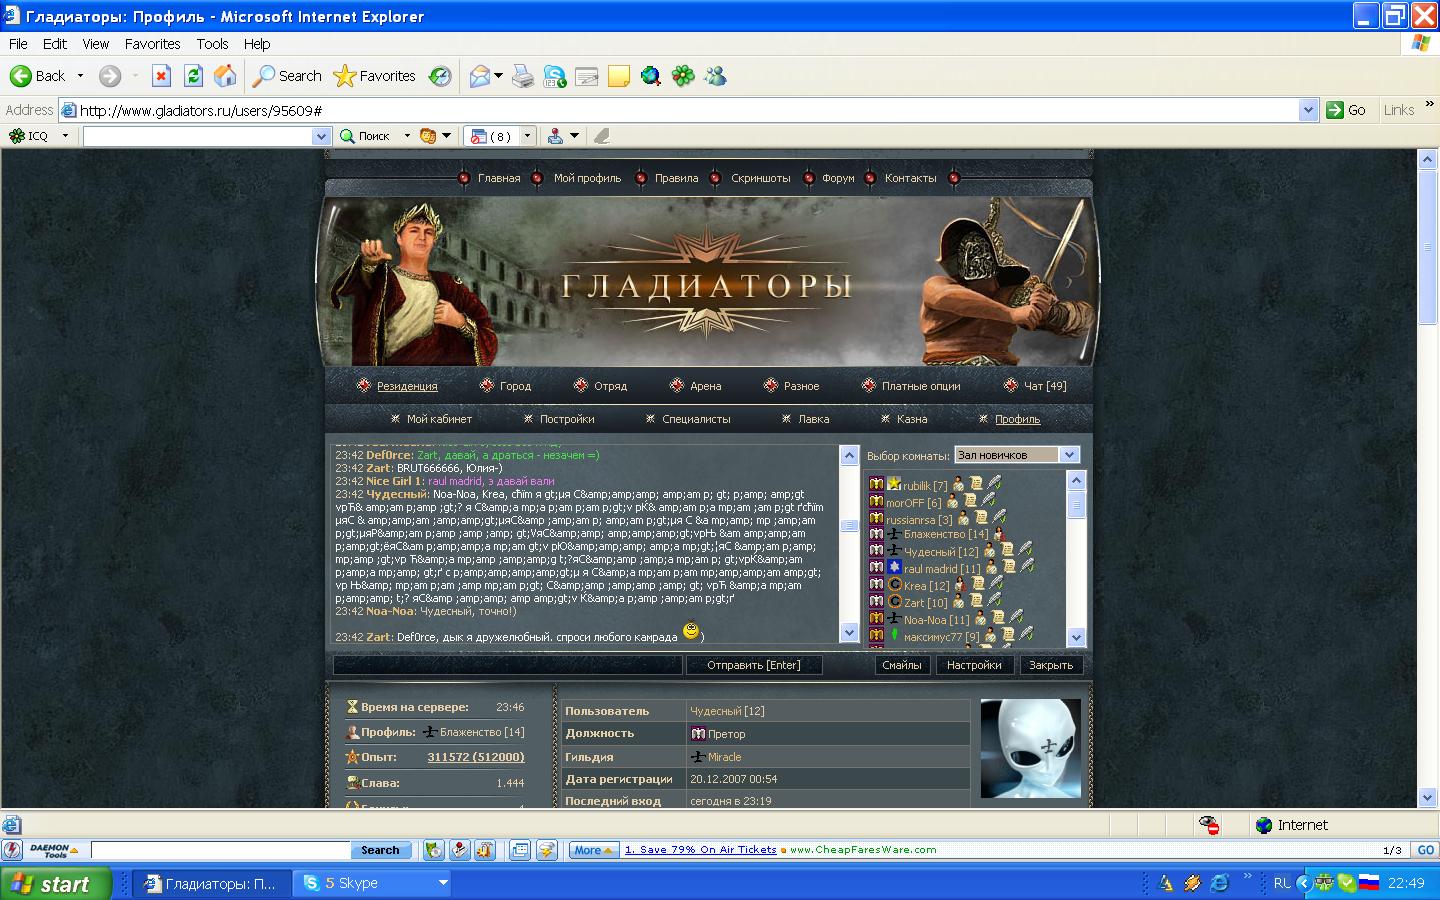Expand the ICQ search field dropdown

click(x=321, y=136)
